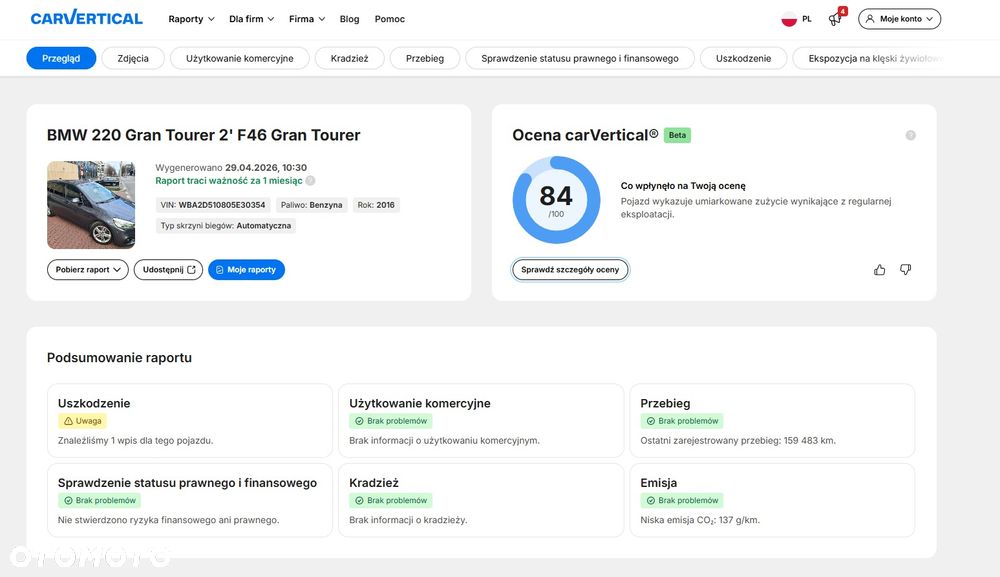Click the VIN number chip
Viewport: 1000px width, 577px height.
pyautogui.click(x=213, y=205)
